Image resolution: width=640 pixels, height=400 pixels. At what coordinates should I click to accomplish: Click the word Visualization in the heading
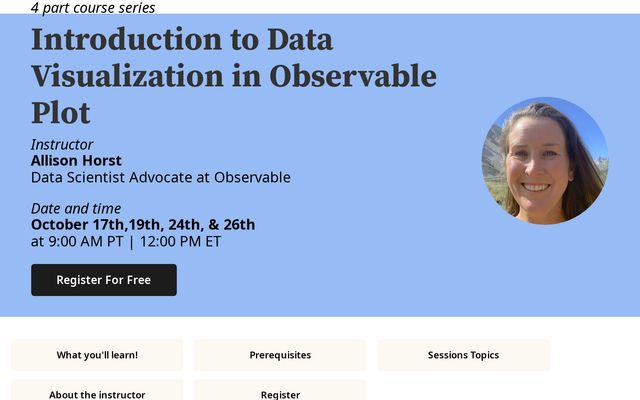tap(127, 76)
